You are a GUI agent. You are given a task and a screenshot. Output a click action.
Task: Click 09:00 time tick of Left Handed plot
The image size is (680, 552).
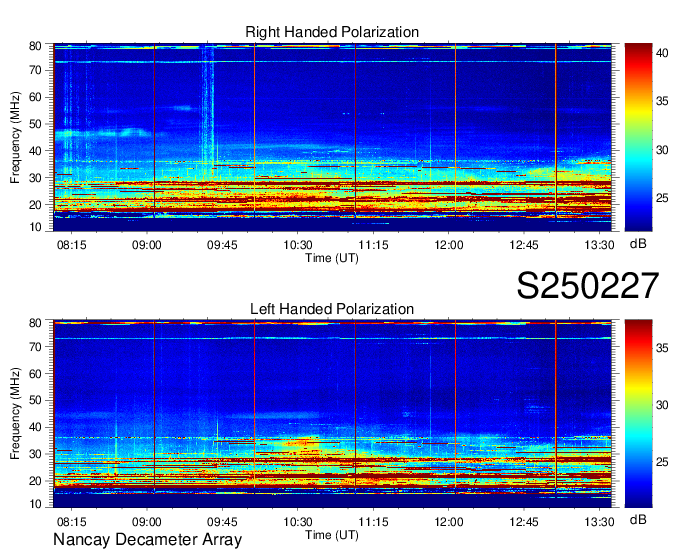(147, 522)
